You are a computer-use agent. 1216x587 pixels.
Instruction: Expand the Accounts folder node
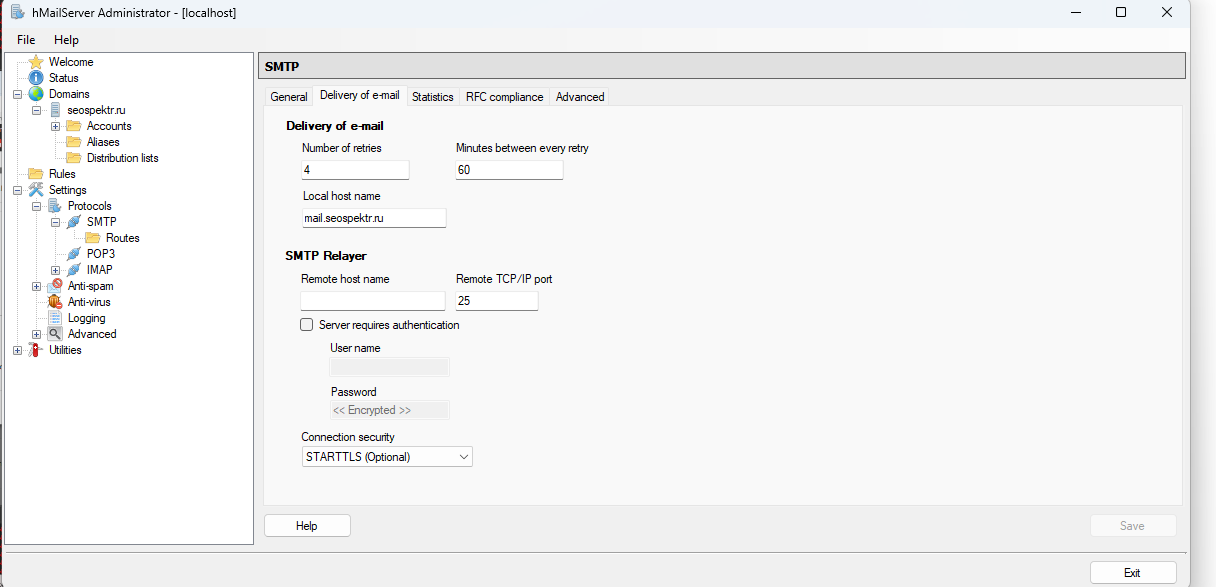click(56, 126)
